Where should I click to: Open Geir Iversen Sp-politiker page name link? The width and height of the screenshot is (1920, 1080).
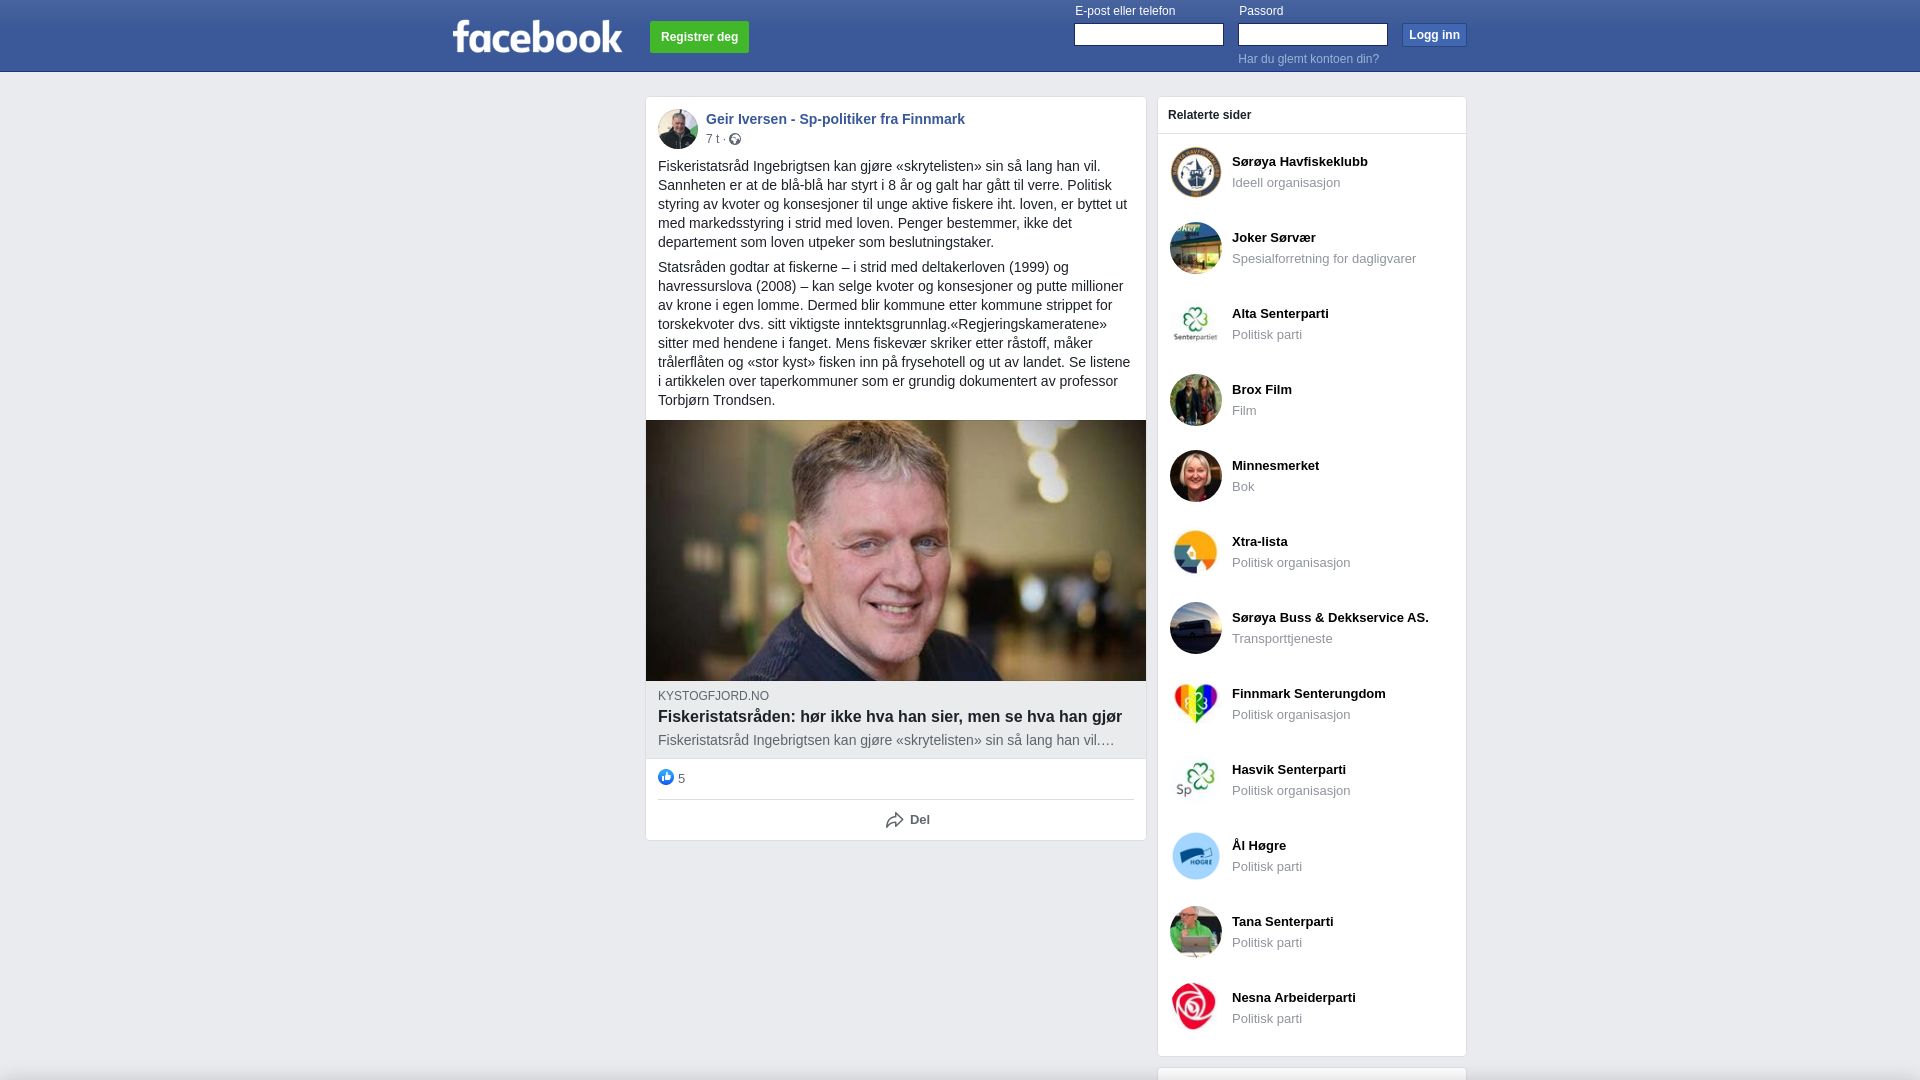click(835, 119)
